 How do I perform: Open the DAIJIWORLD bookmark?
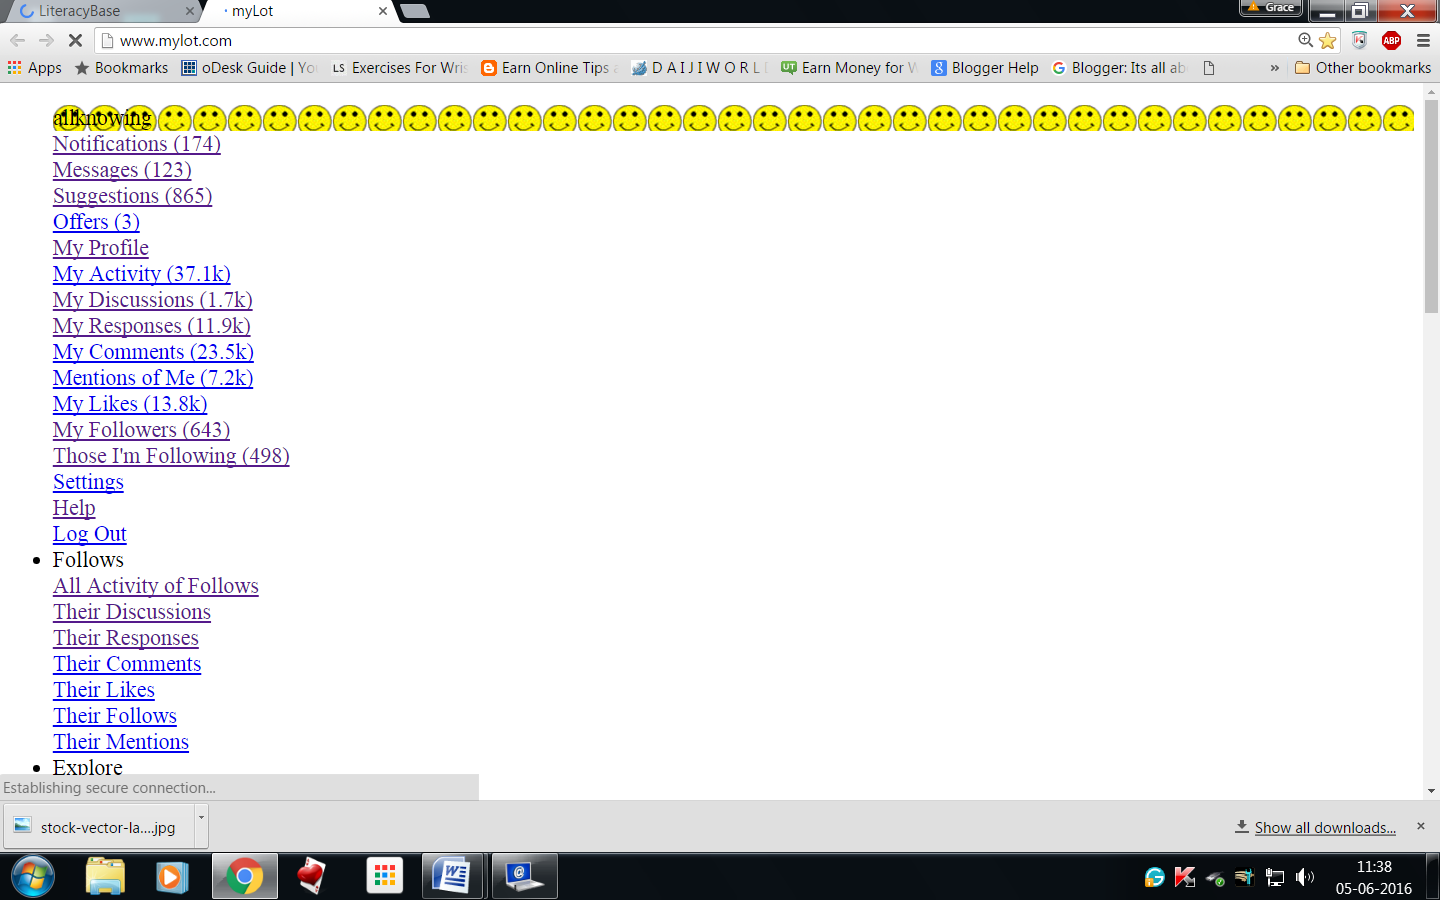[x=699, y=68]
